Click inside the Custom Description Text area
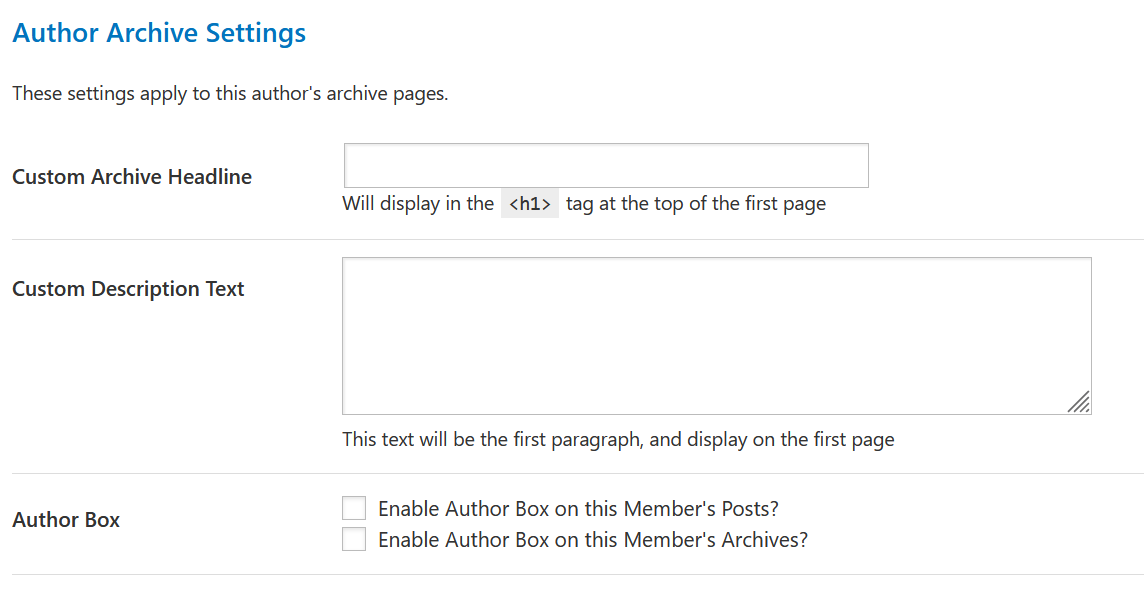 click(716, 336)
